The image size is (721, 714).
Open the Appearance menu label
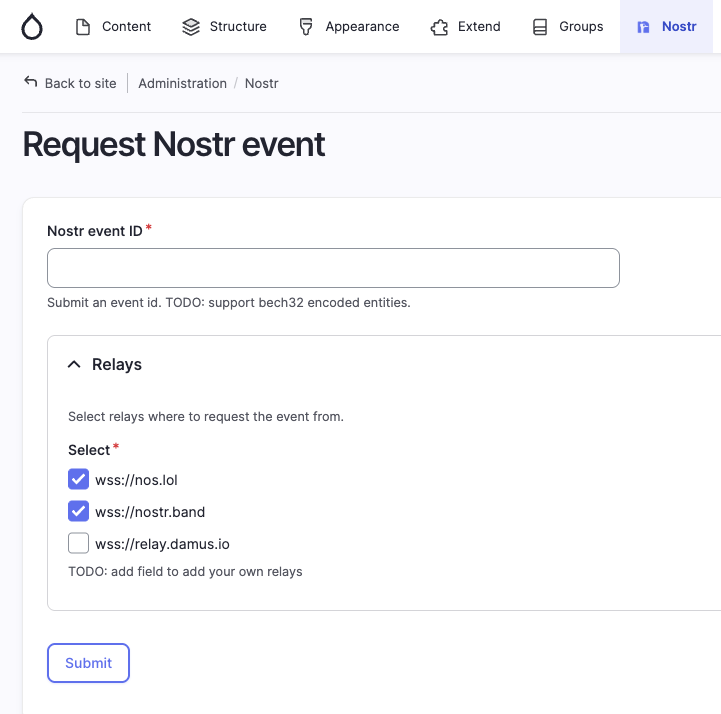pos(362,27)
